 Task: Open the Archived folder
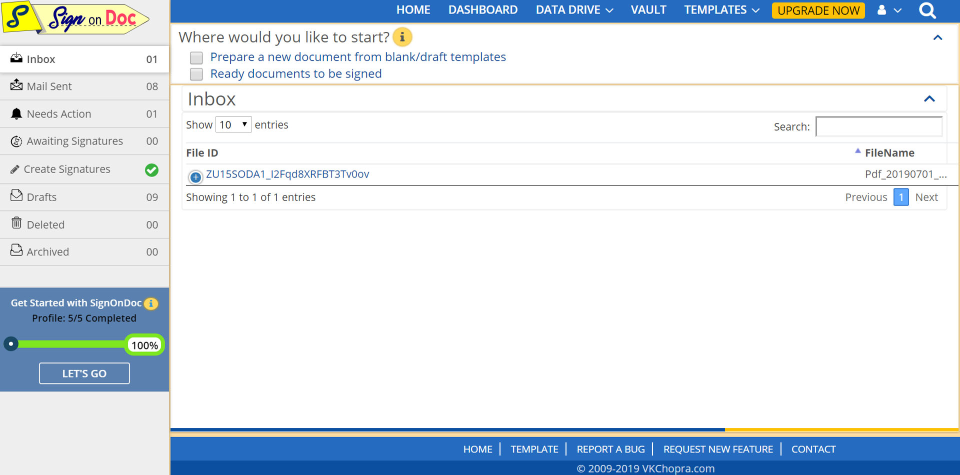click(x=84, y=252)
